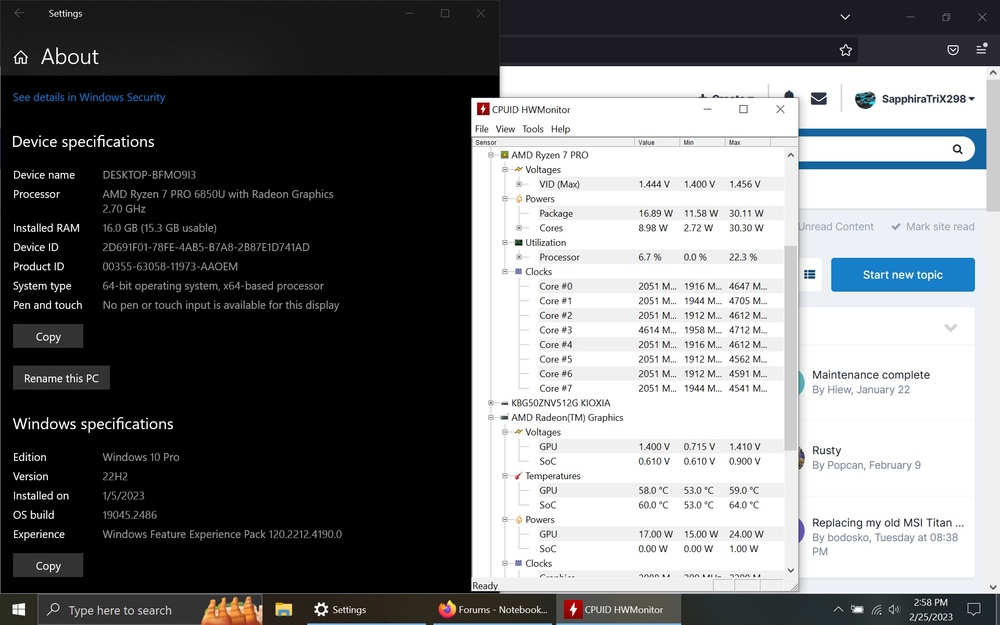
Task: Click the KIOXIA drive icon
Action: [504, 403]
